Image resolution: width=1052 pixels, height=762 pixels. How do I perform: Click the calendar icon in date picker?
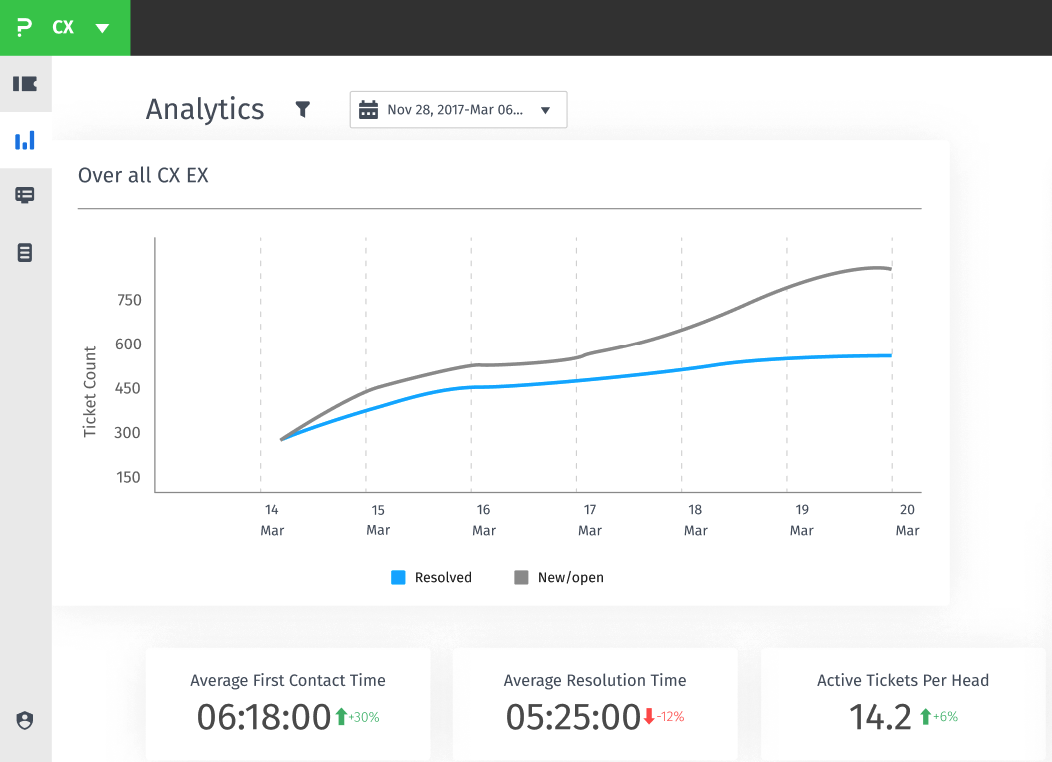click(x=368, y=109)
